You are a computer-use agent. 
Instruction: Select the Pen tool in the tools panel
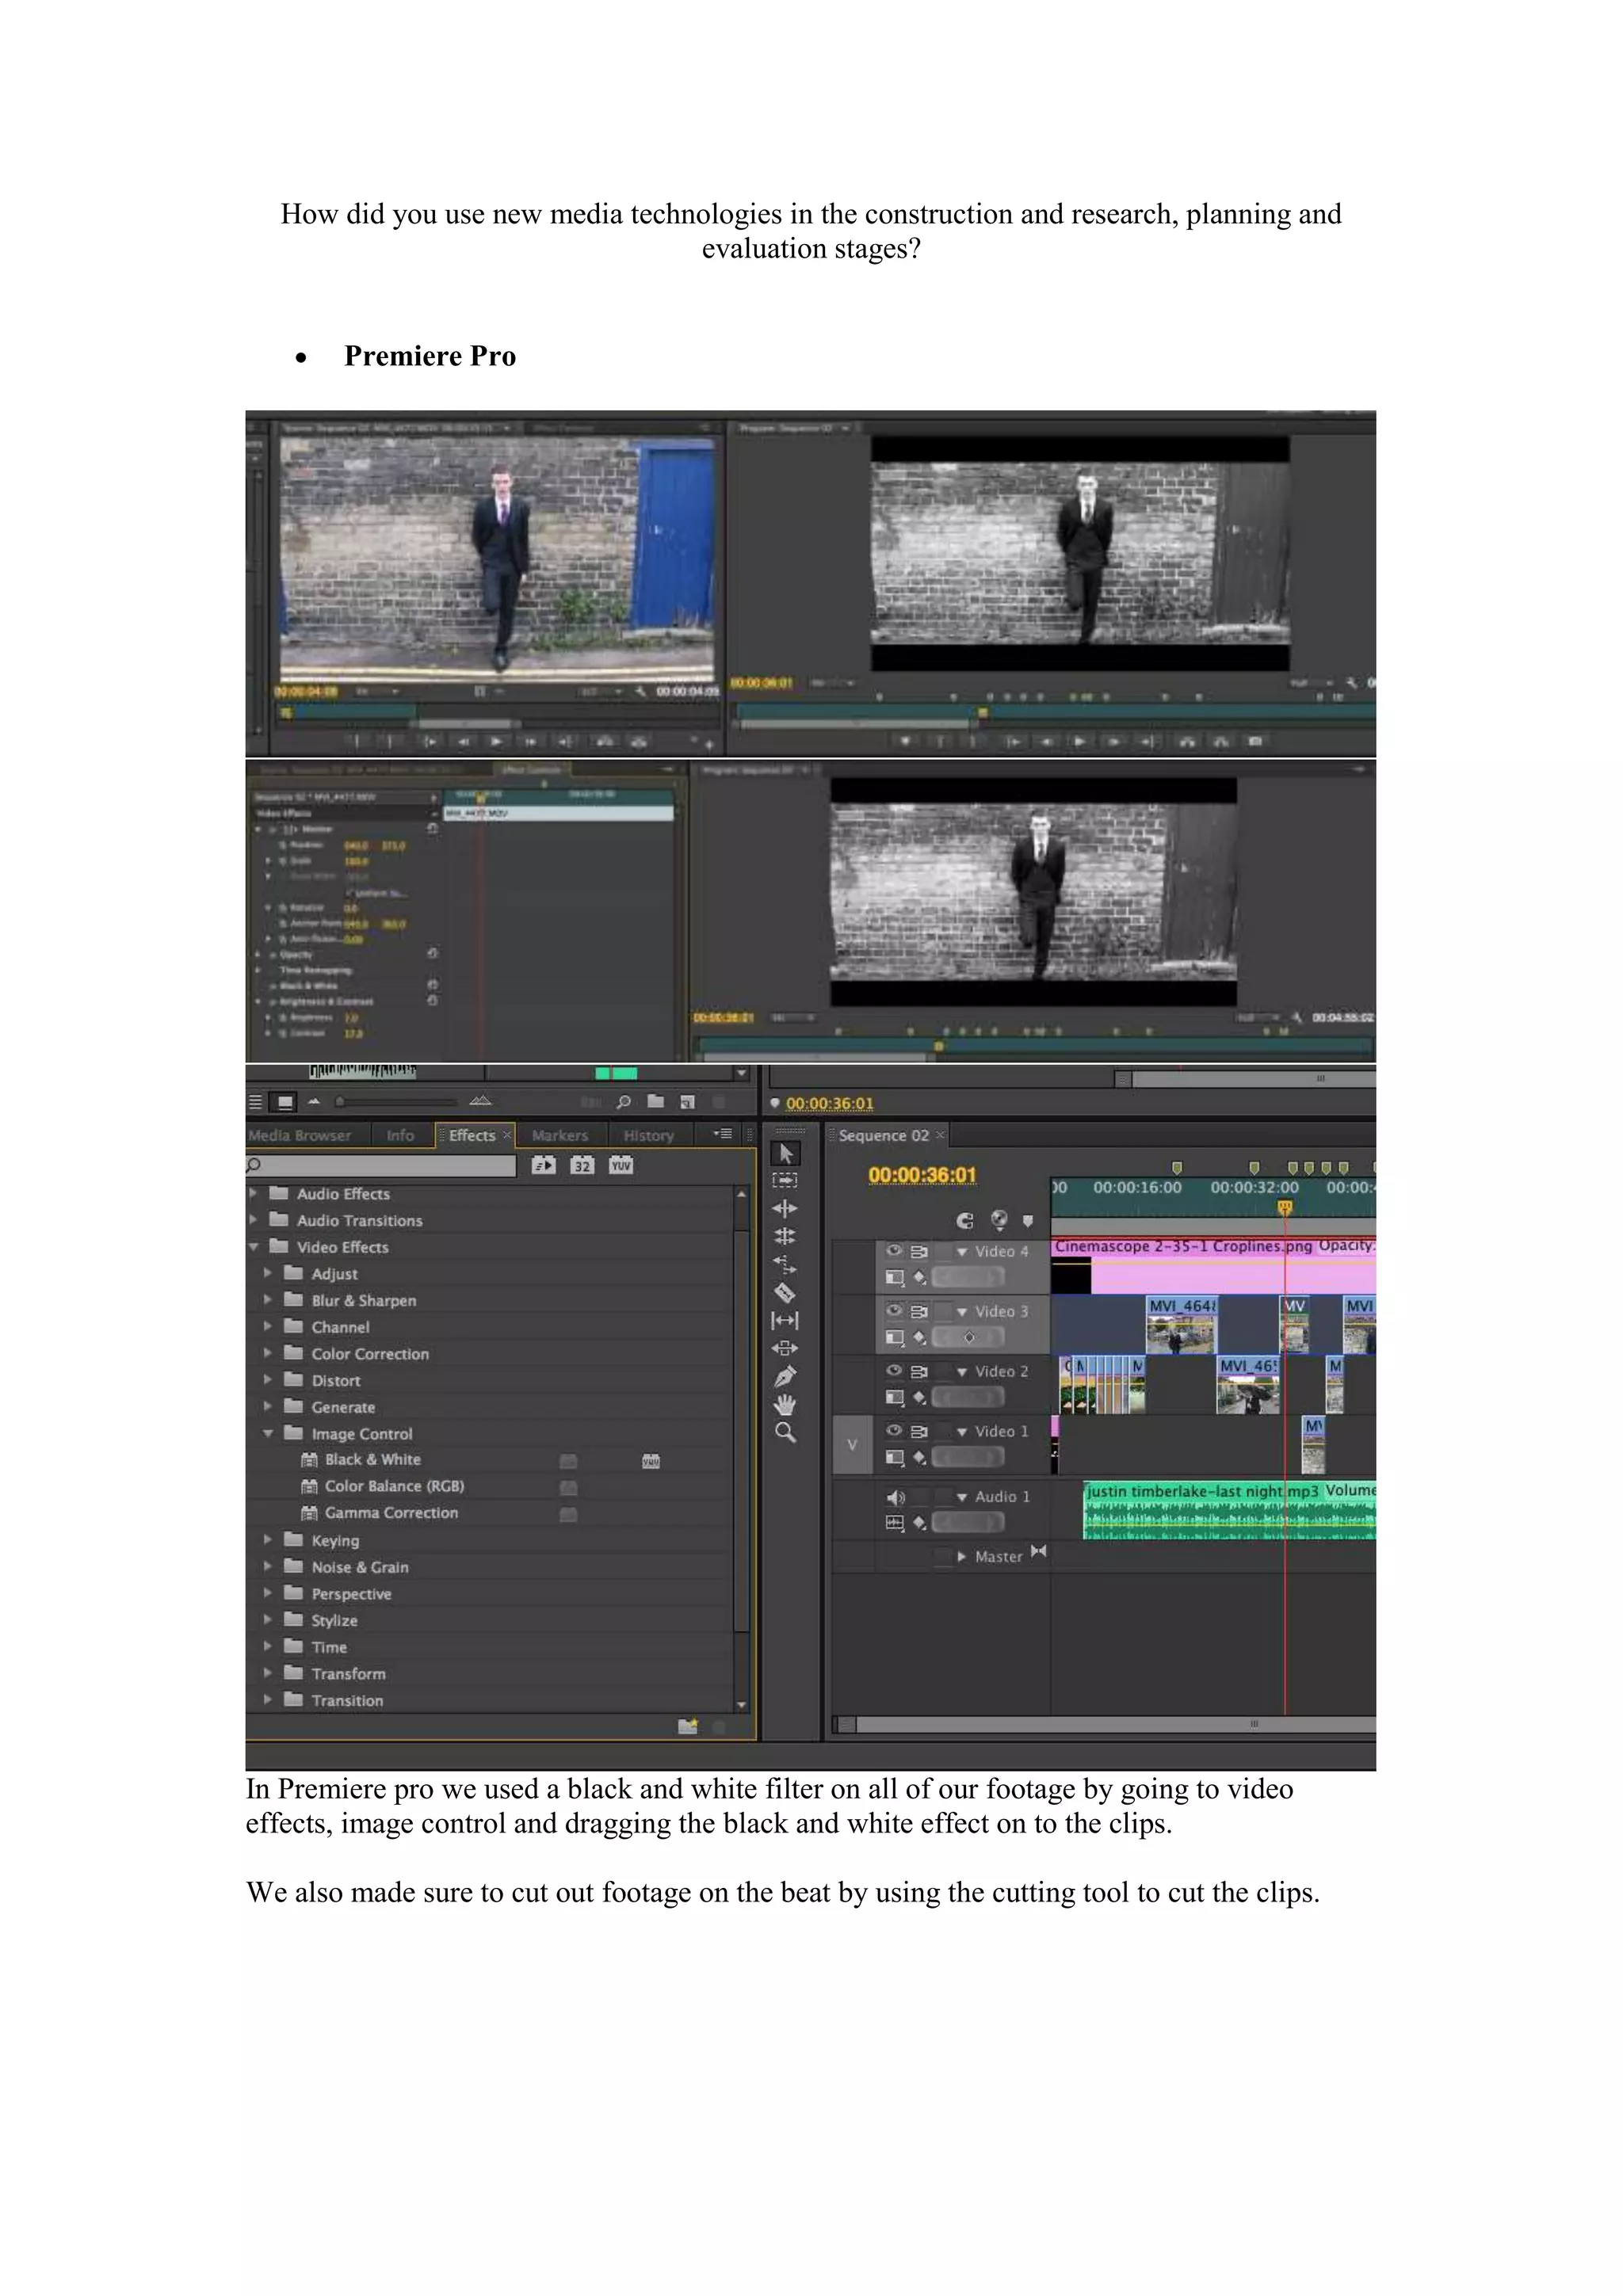[785, 1376]
